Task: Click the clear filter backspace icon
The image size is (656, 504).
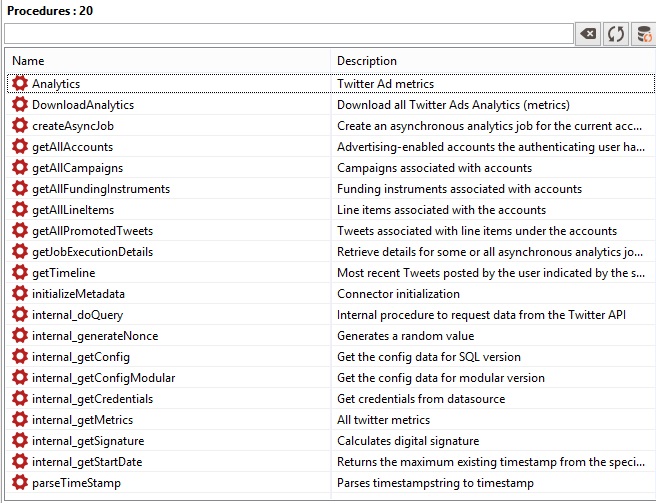Action: tap(589, 34)
